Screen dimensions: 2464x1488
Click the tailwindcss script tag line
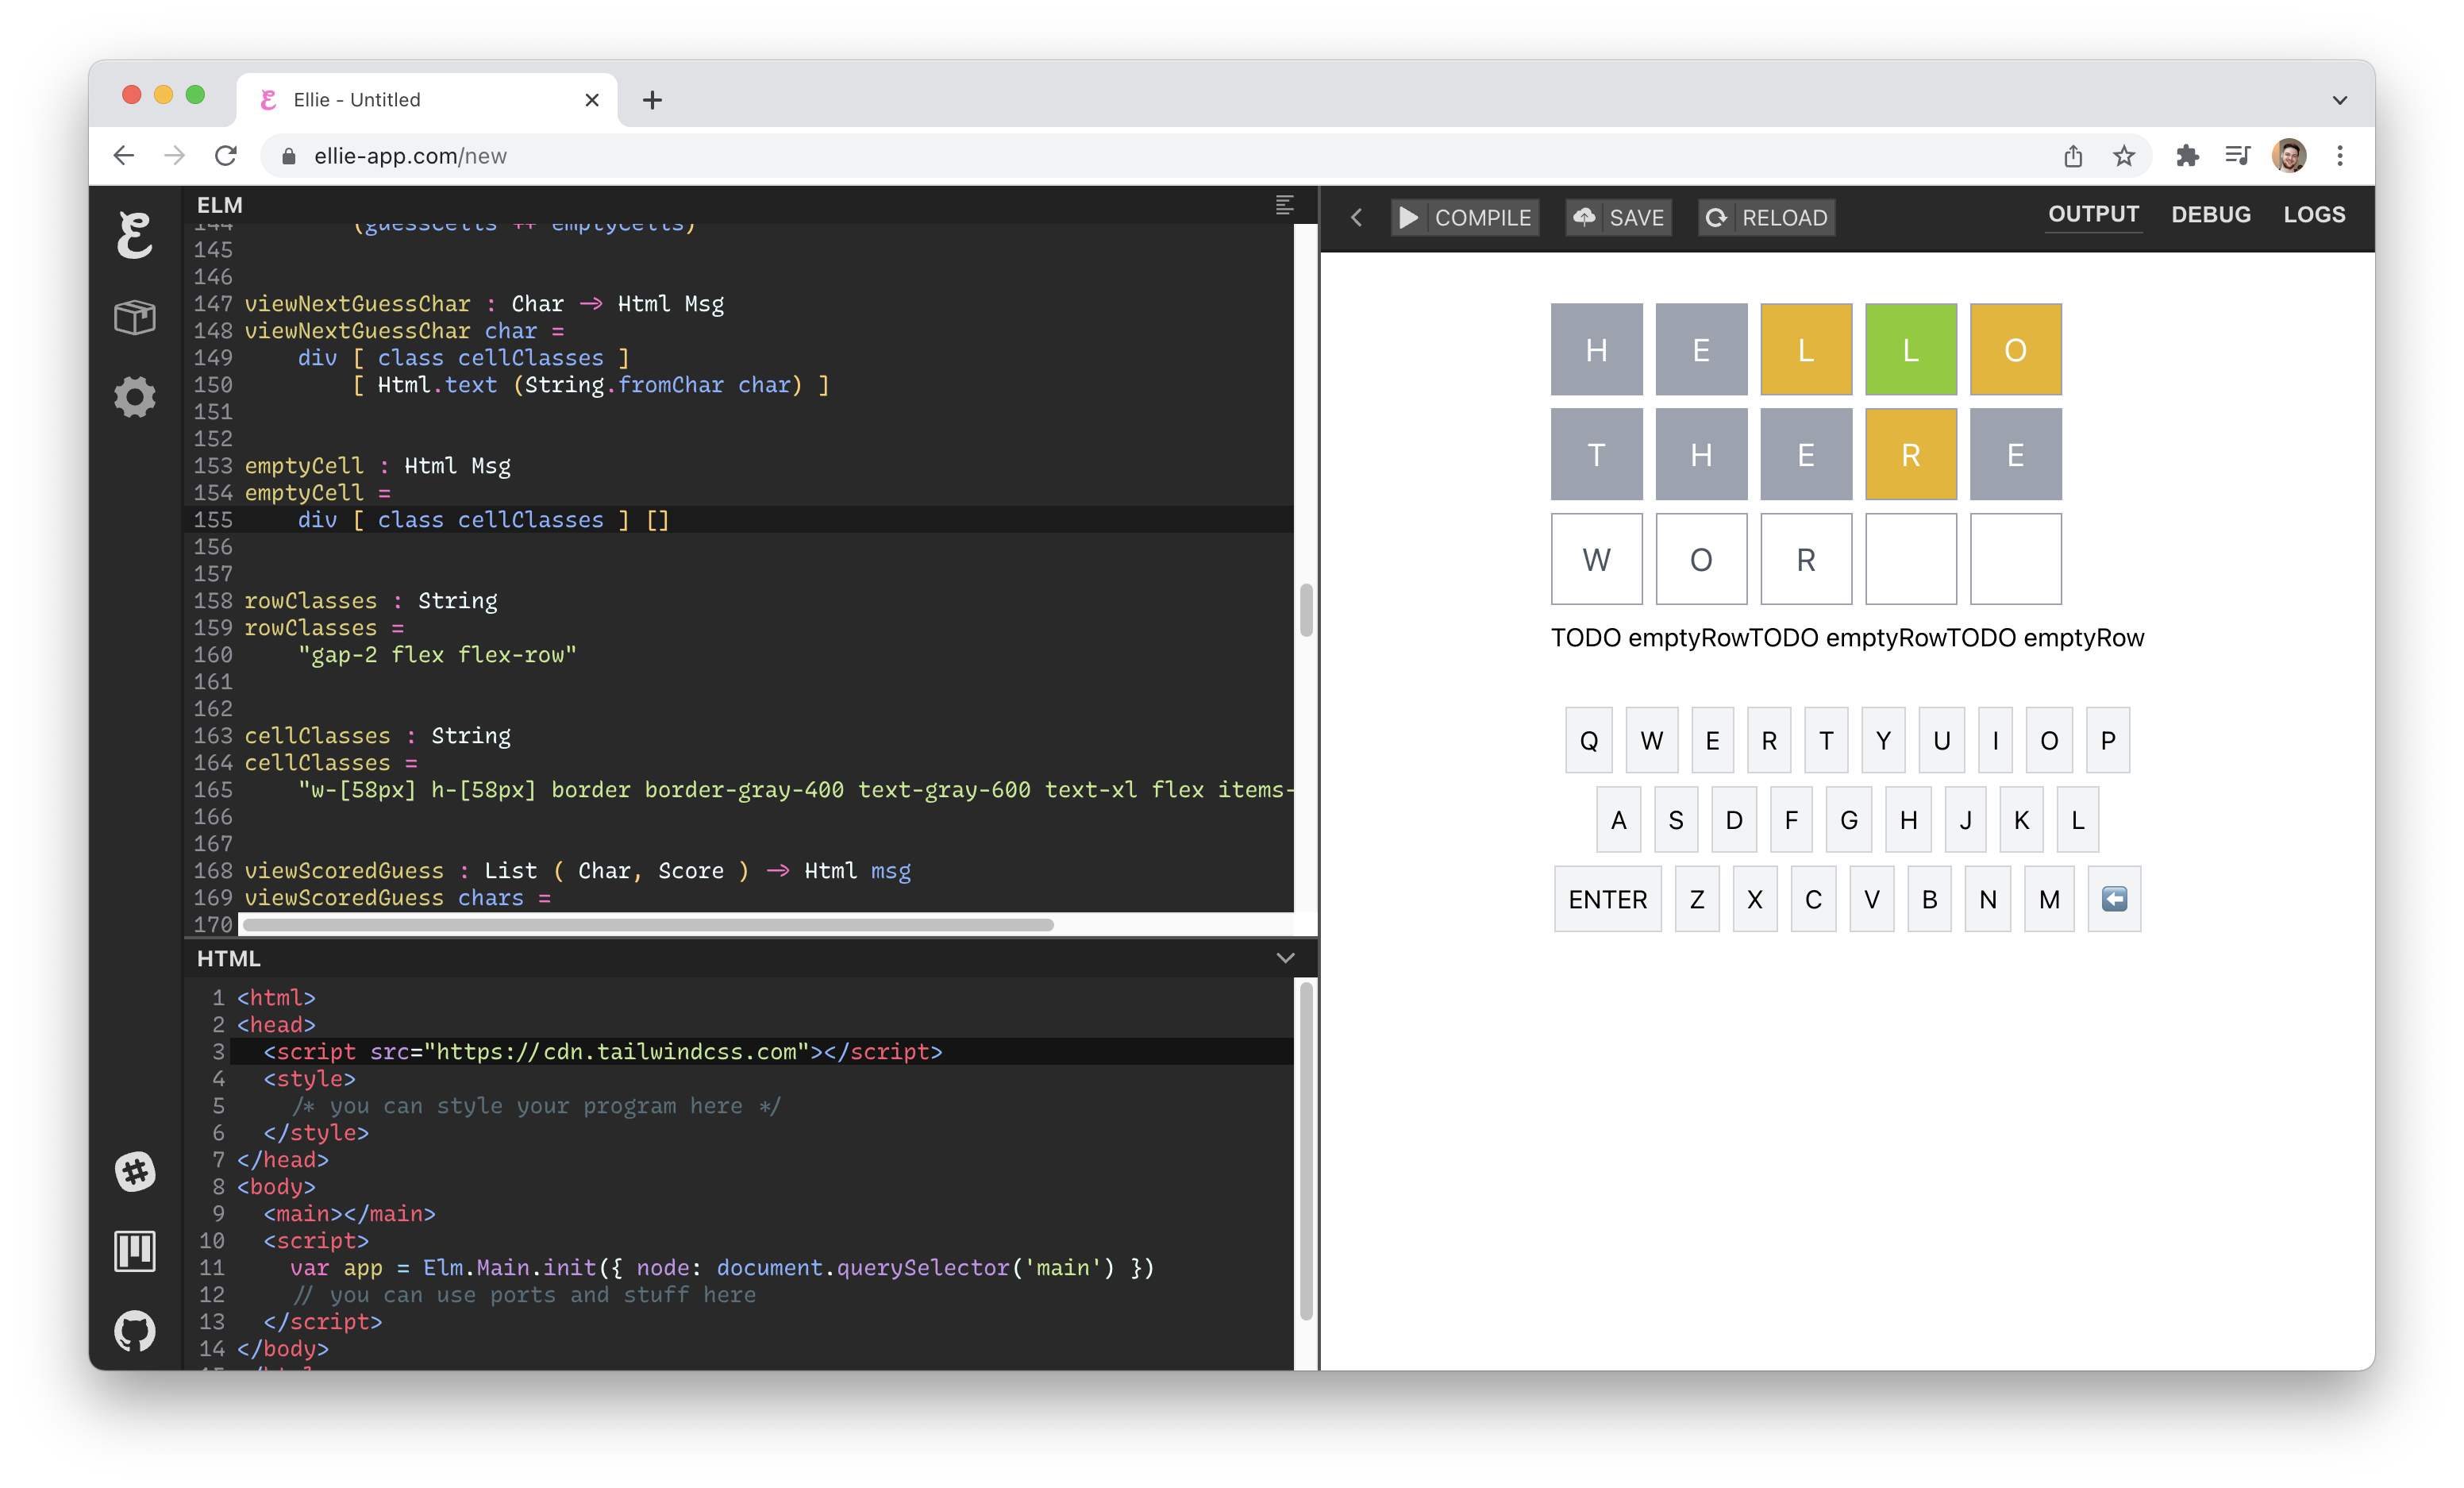point(603,1051)
